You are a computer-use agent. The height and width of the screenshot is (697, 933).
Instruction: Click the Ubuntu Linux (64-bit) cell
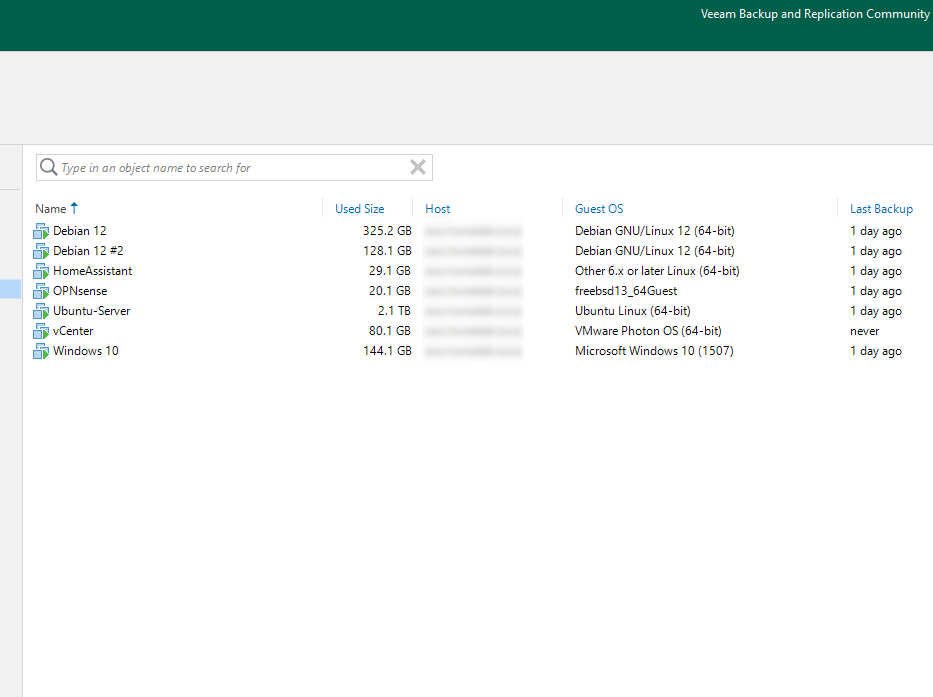pos(633,311)
